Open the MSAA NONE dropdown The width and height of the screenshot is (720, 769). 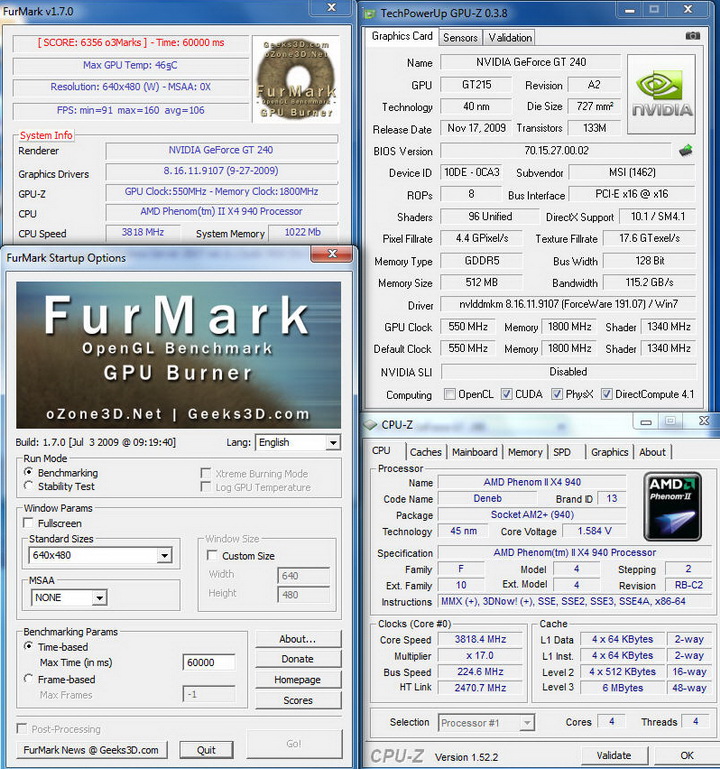(x=69, y=597)
